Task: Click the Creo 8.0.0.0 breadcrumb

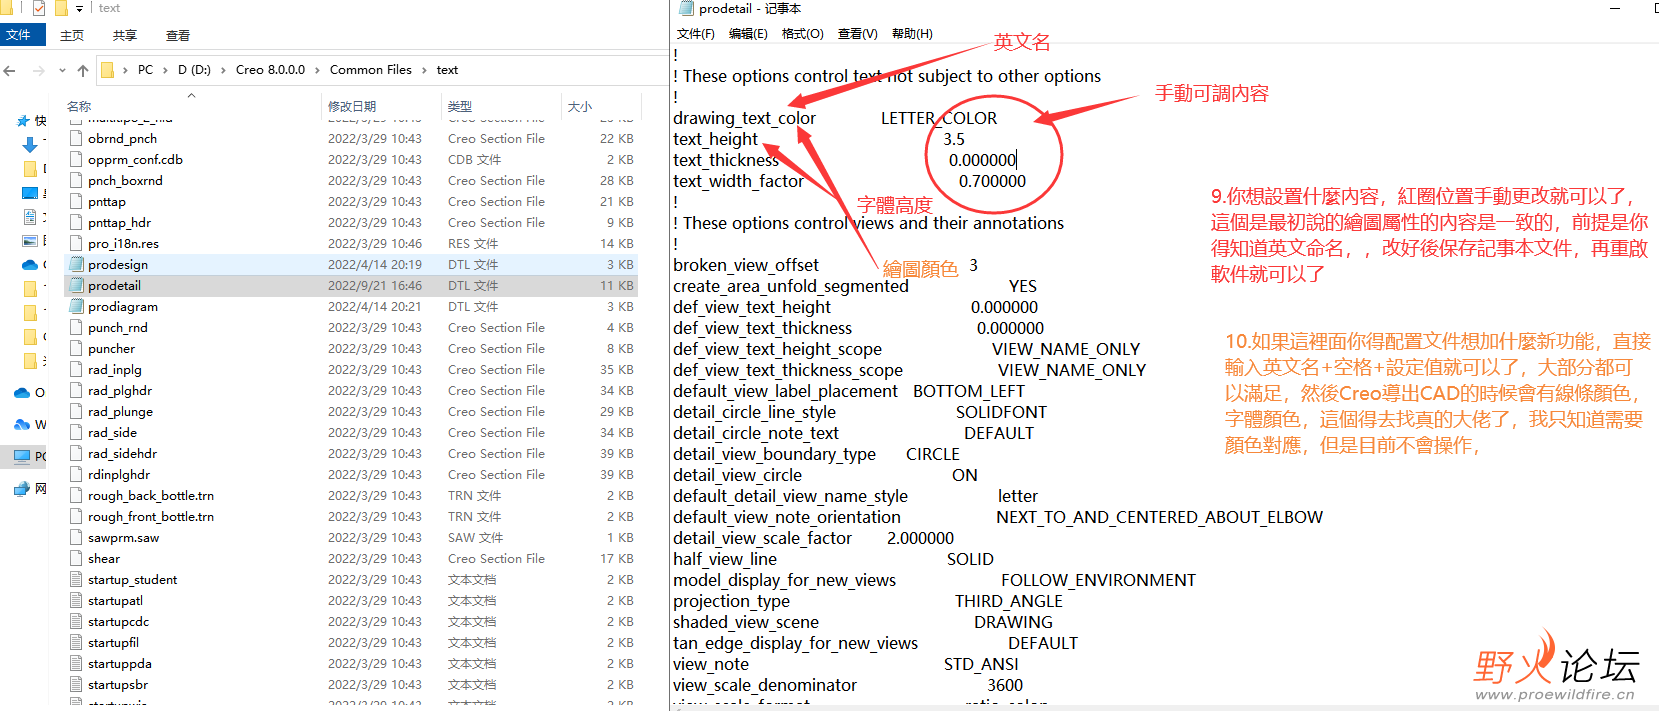Action: (270, 70)
